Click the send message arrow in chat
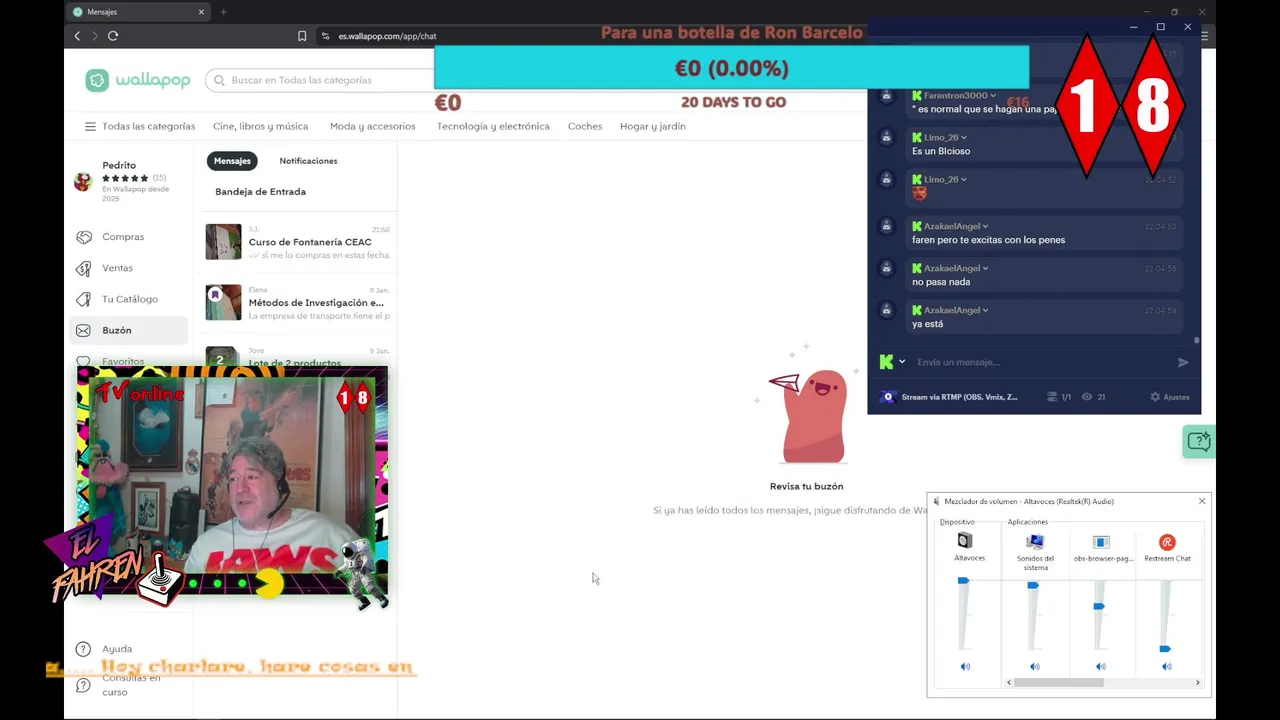 (1183, 362)
